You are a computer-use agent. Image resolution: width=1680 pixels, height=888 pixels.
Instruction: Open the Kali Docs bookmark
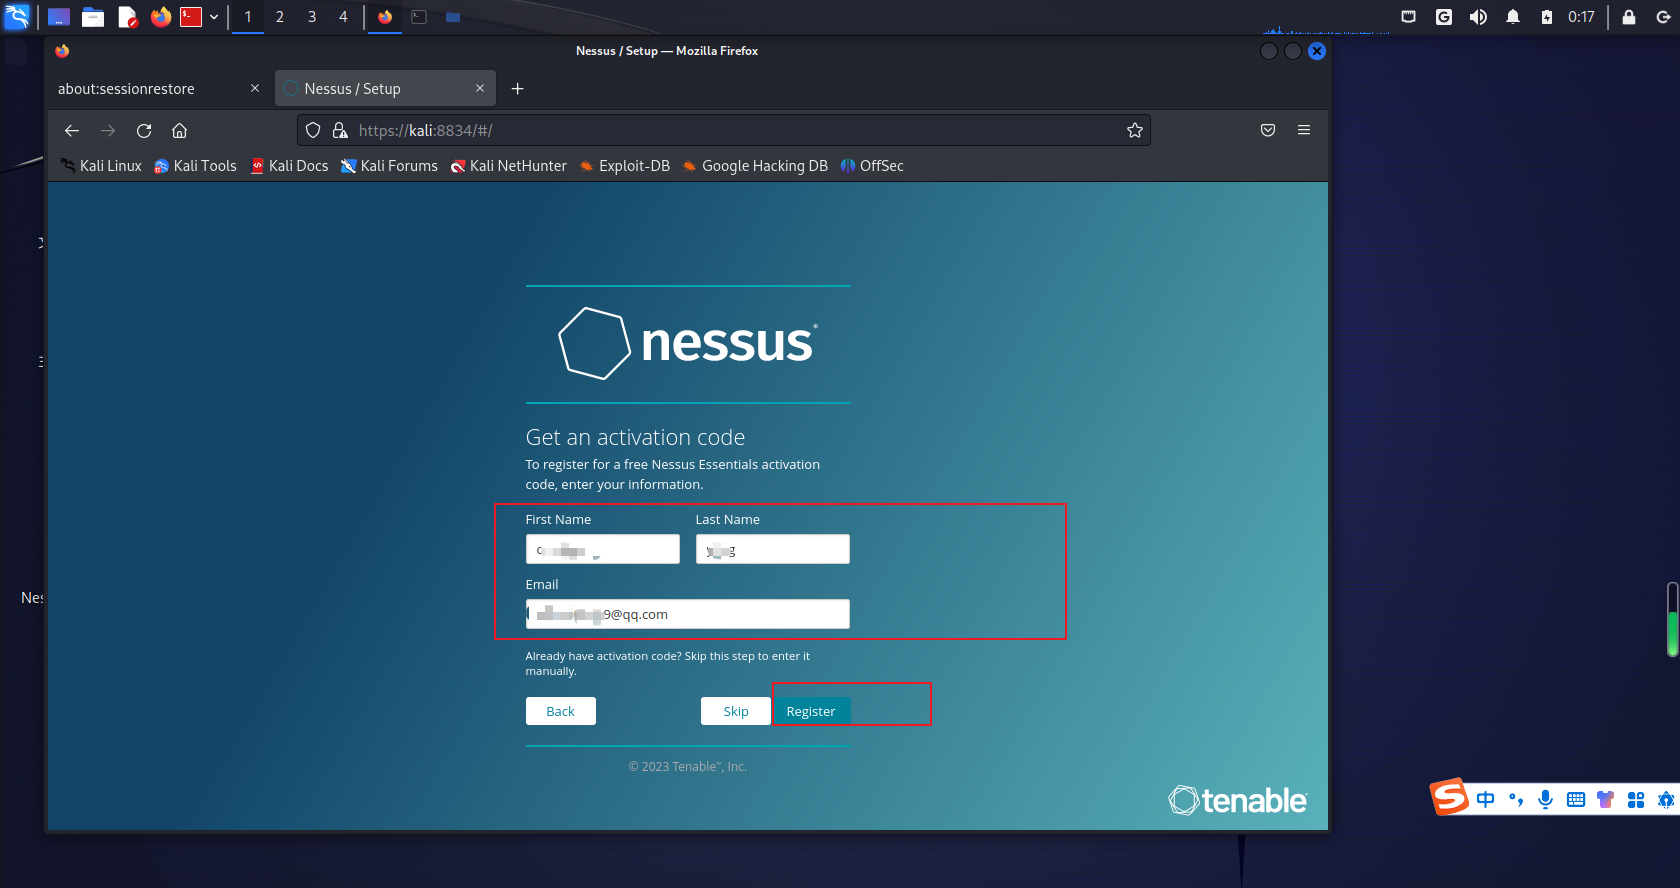(x=289, y=166)
